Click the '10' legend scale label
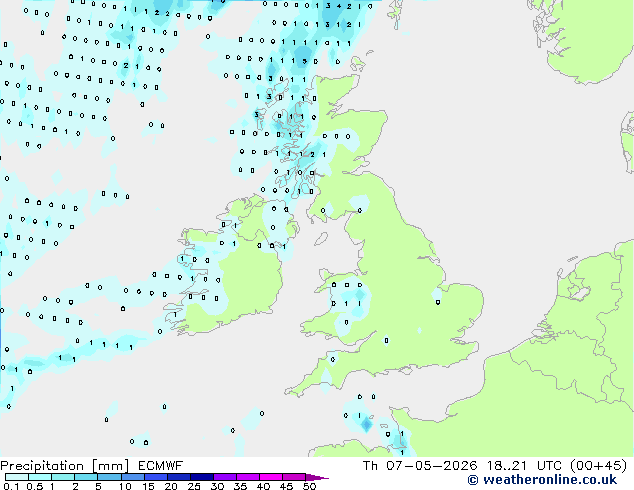 point(125,486)
